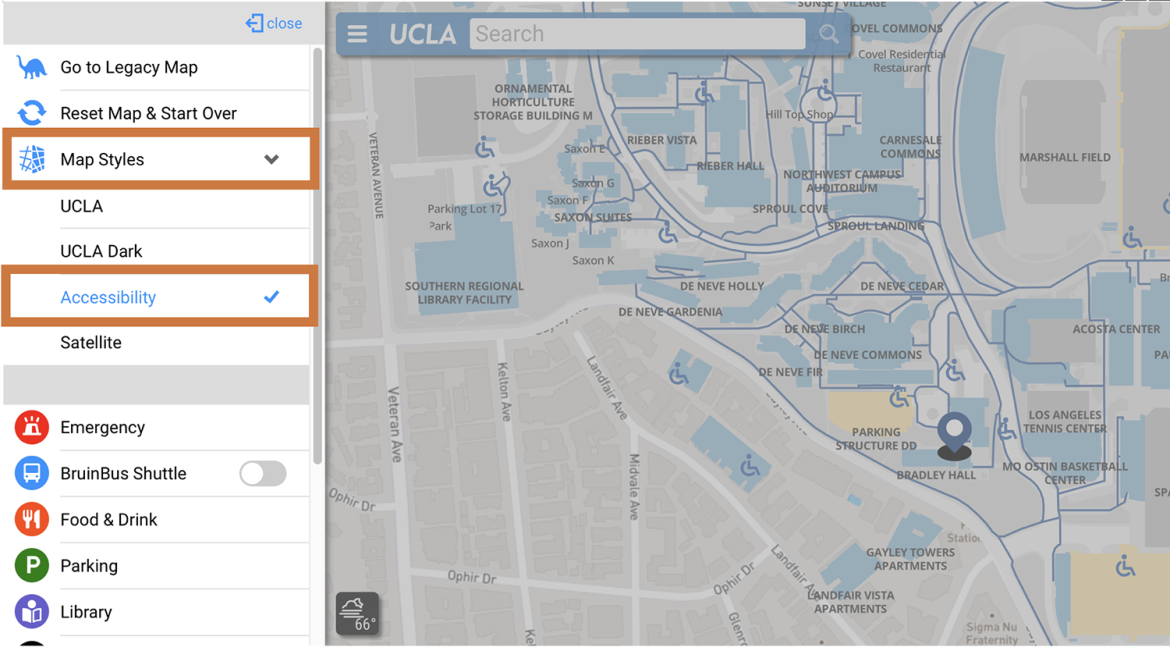This screenshot has height=658, width=1170.
Task: Click the side panel scrollbar
Action: [317, 256]
